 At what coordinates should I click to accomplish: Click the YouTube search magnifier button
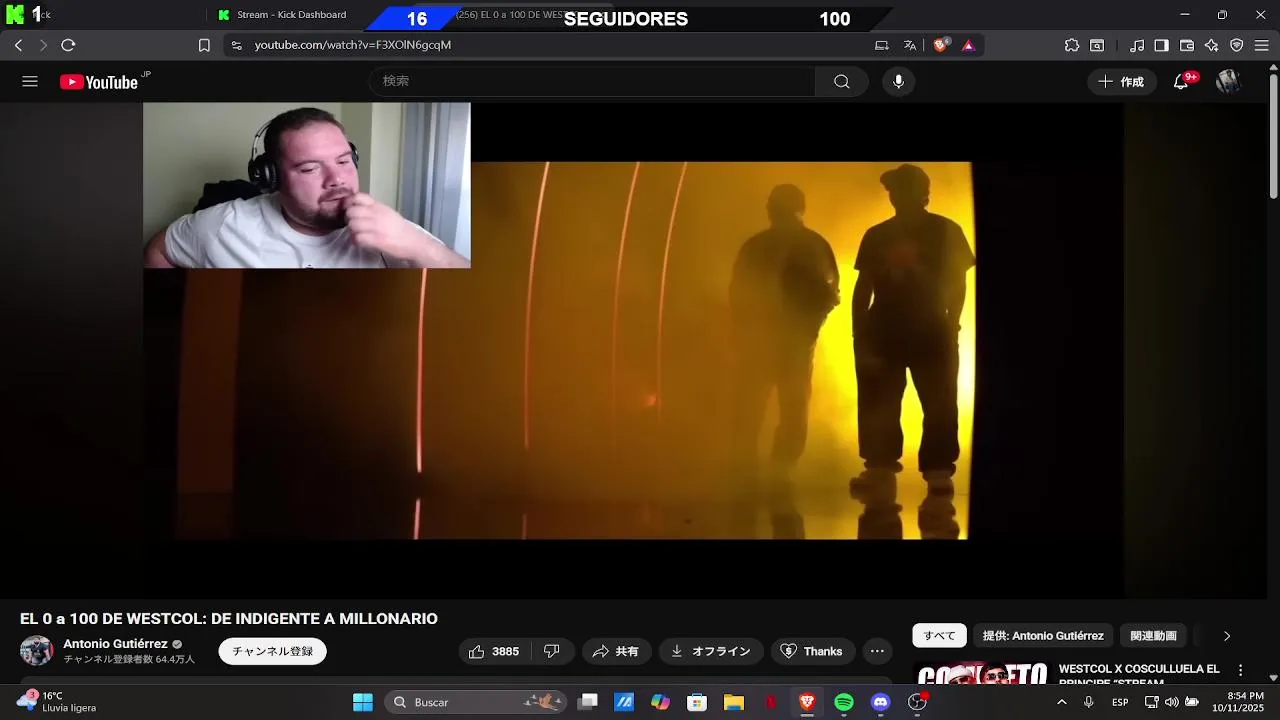click(842, 82)
